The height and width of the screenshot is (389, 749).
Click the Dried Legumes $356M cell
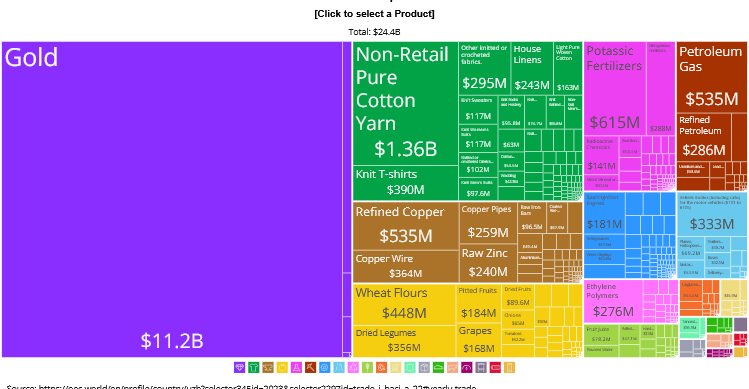[404, 341]
